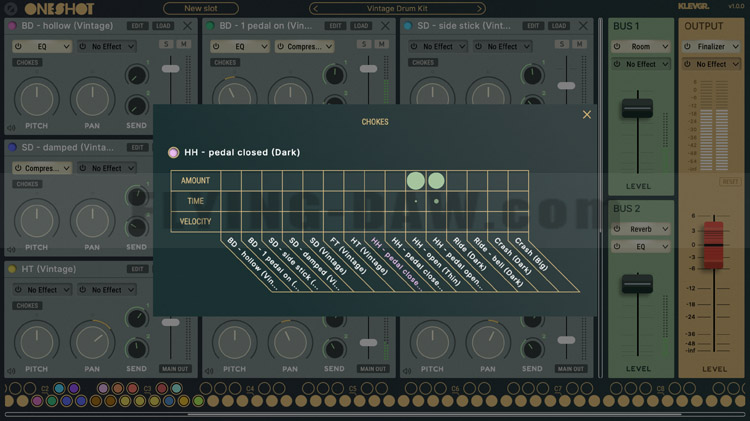The width and height of the screenshot is (750, 421).
Task: Click the pink HH pedal closed color dot
Action: [173, 152]
